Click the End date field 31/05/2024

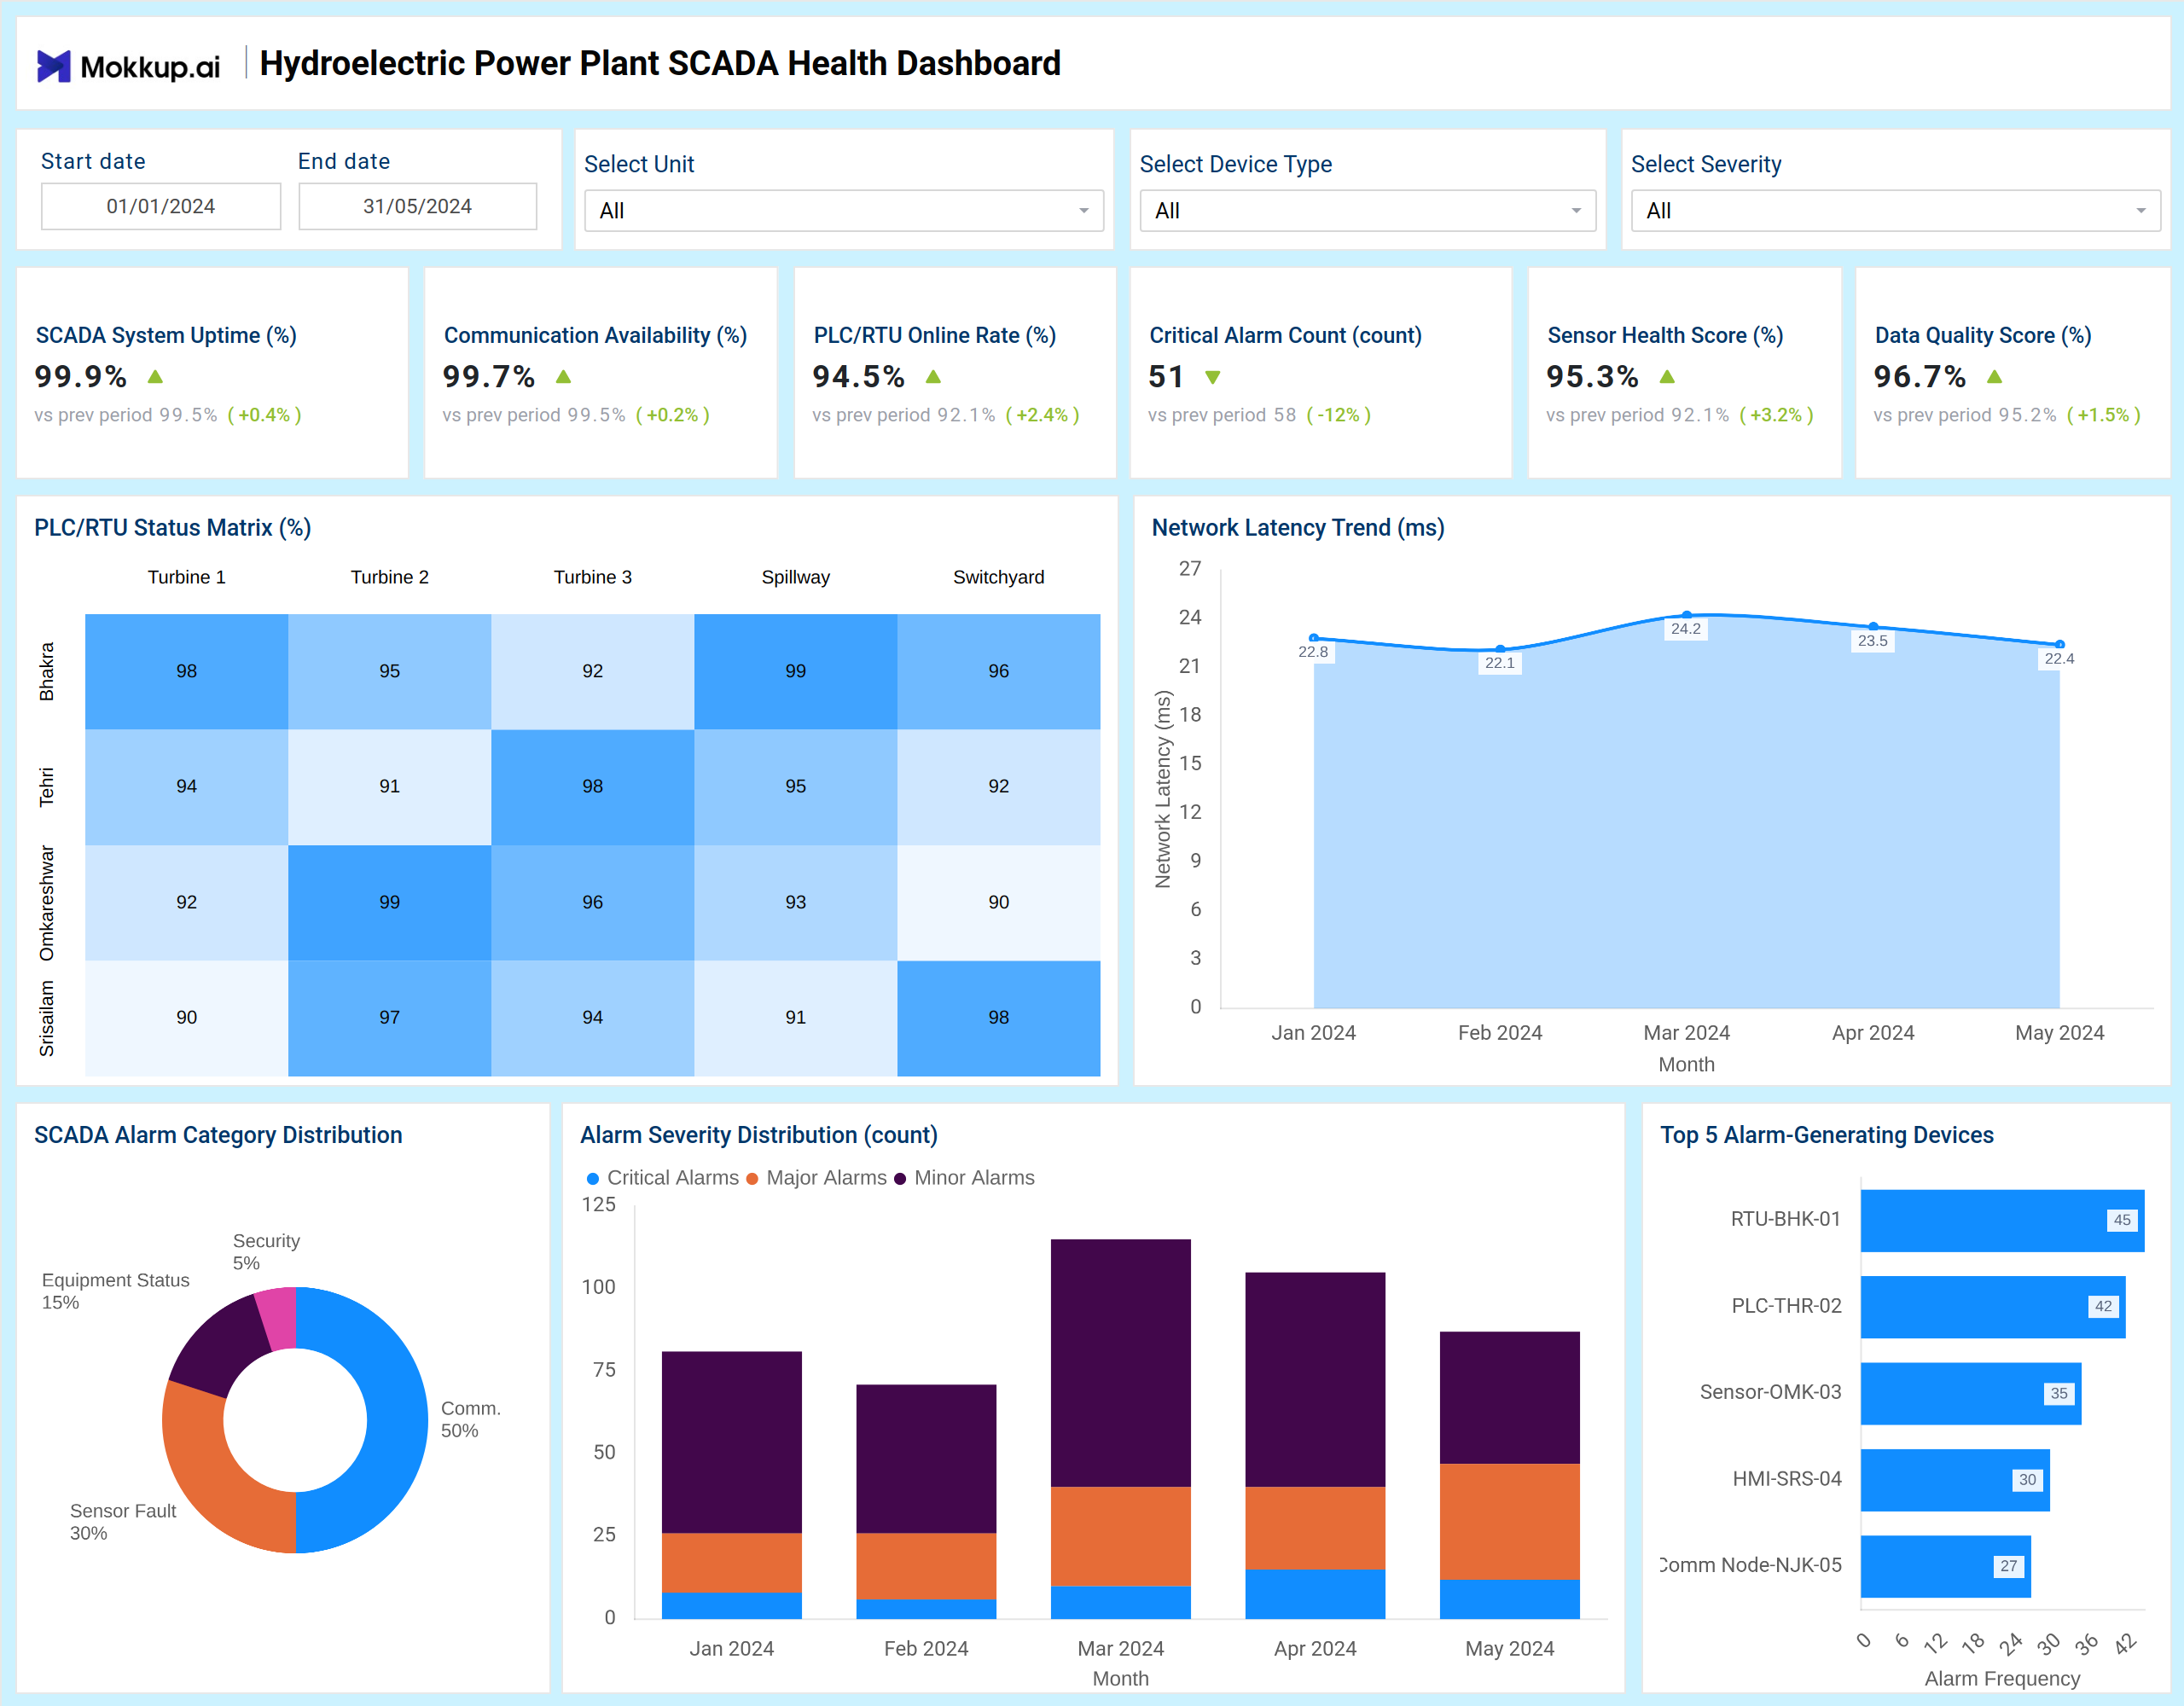(x=417, y=206)
